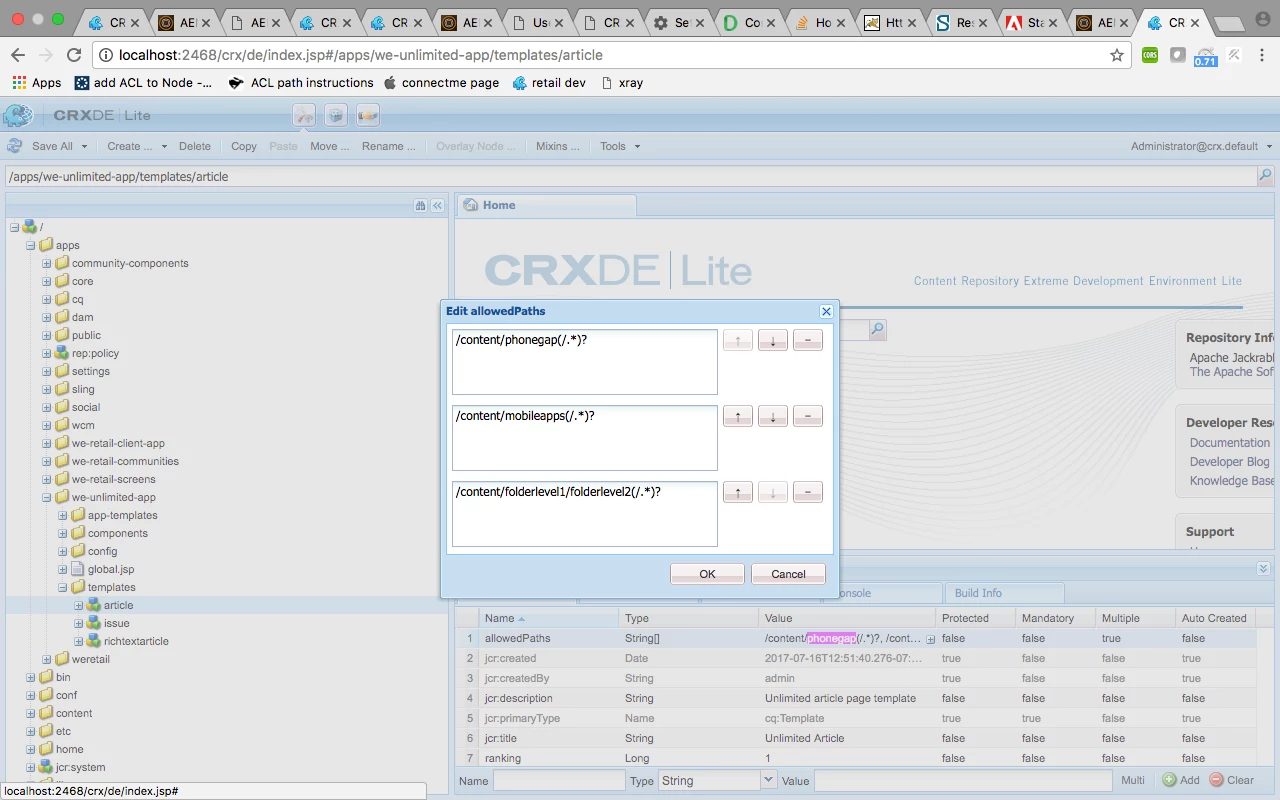Open the Tools menu
Image resolution: width=1280 pixels, height=800 pixels.
coord(619,146)
